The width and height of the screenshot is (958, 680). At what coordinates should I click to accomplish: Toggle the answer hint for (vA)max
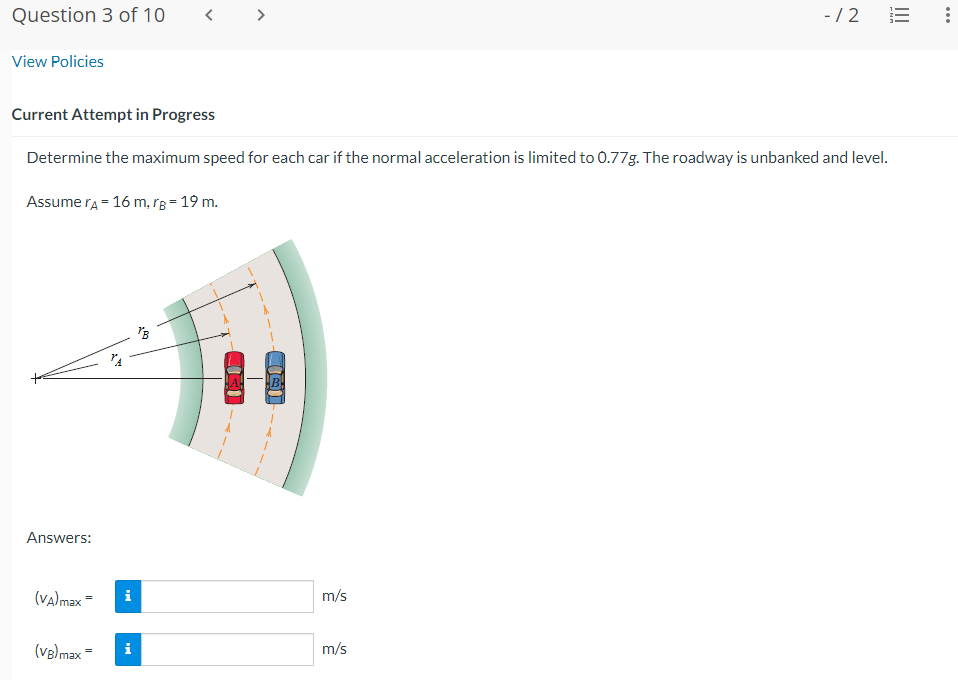coord(127,596)
